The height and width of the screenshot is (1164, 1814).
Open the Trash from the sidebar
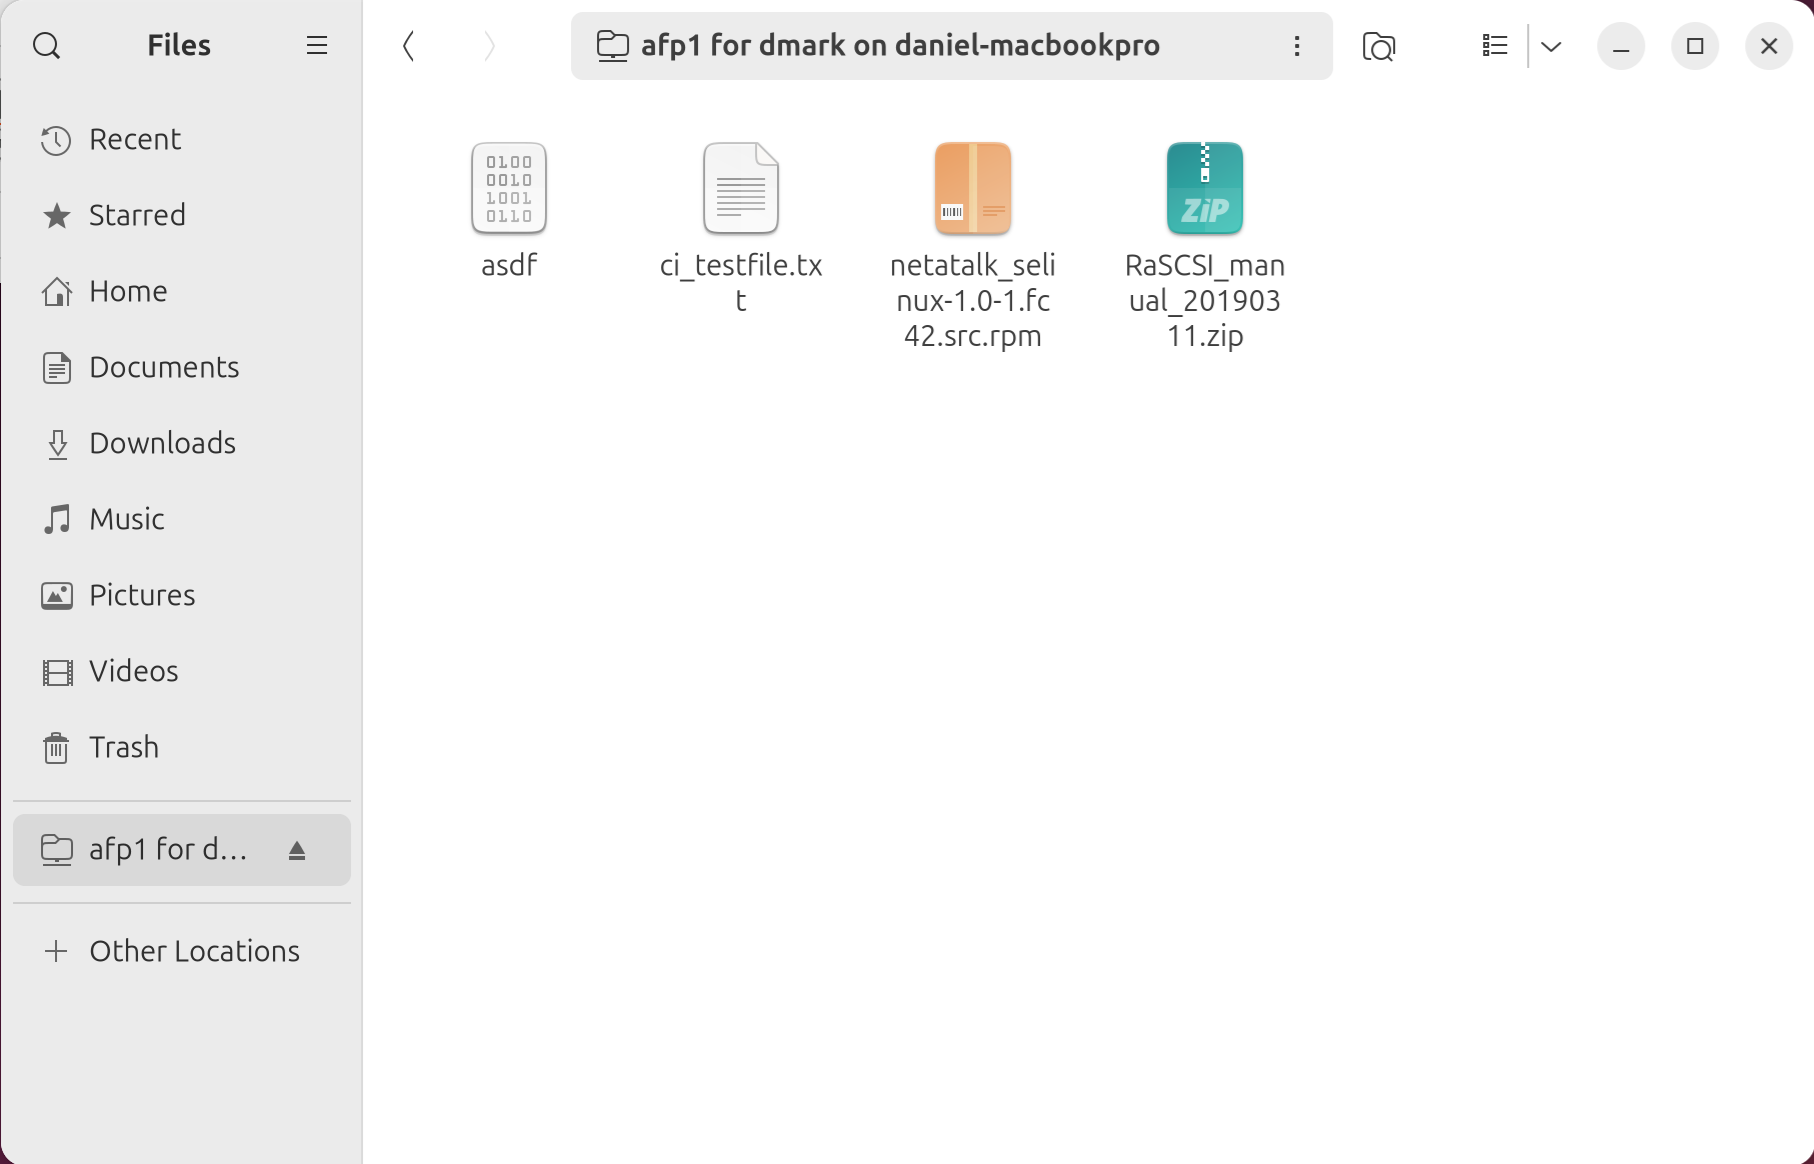pyautogui.click(x=123, y=747)
